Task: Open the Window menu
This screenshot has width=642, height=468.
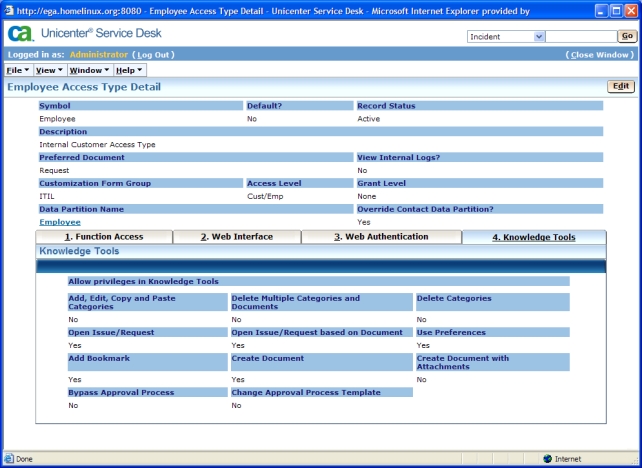Action: [89, 70]
